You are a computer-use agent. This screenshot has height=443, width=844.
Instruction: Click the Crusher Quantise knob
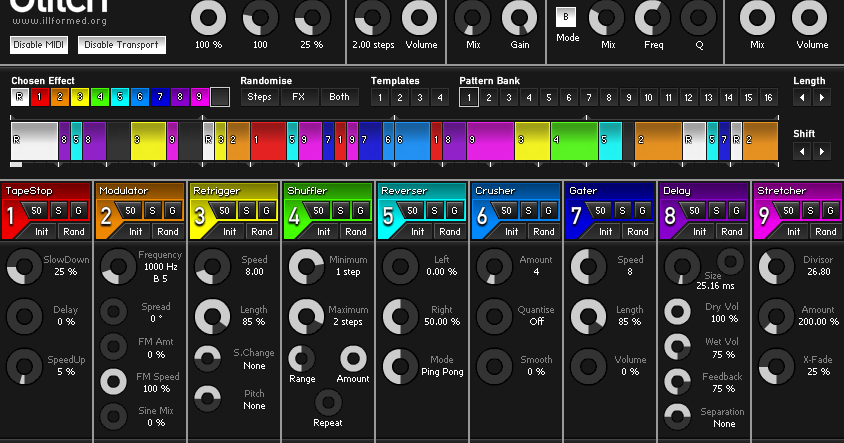(x=494, y=317)
